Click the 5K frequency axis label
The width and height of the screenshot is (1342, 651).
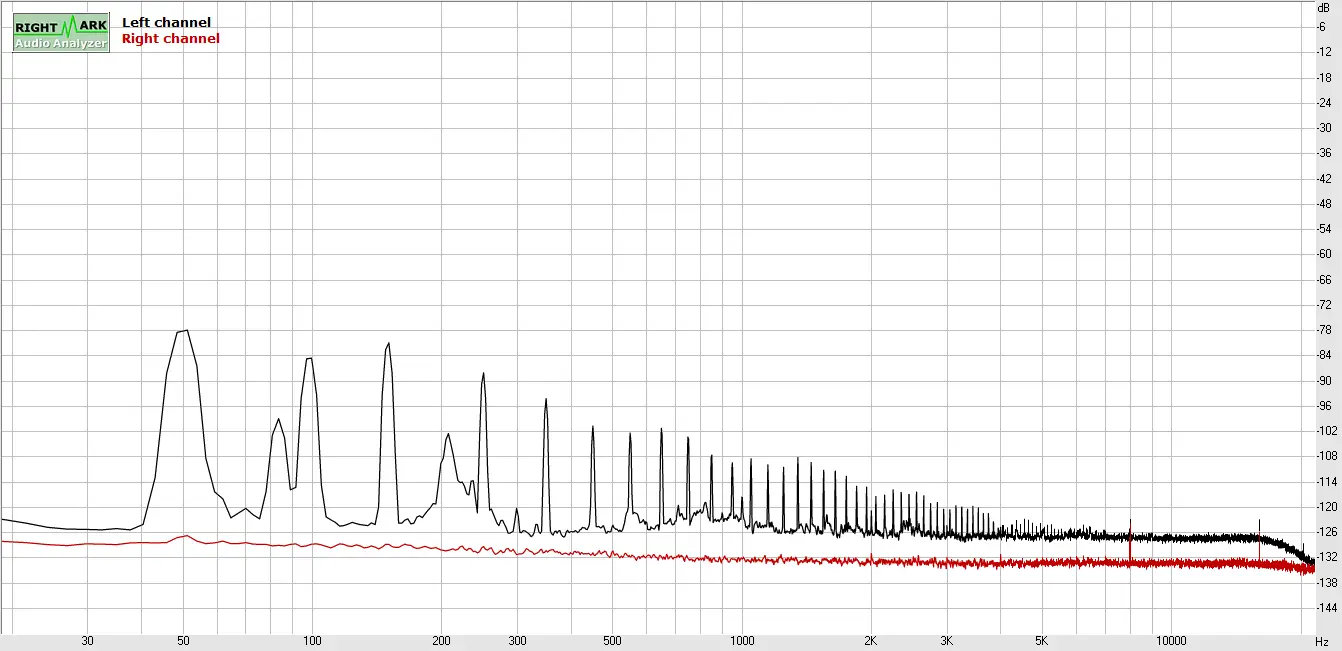click(x=1041, y=641)
